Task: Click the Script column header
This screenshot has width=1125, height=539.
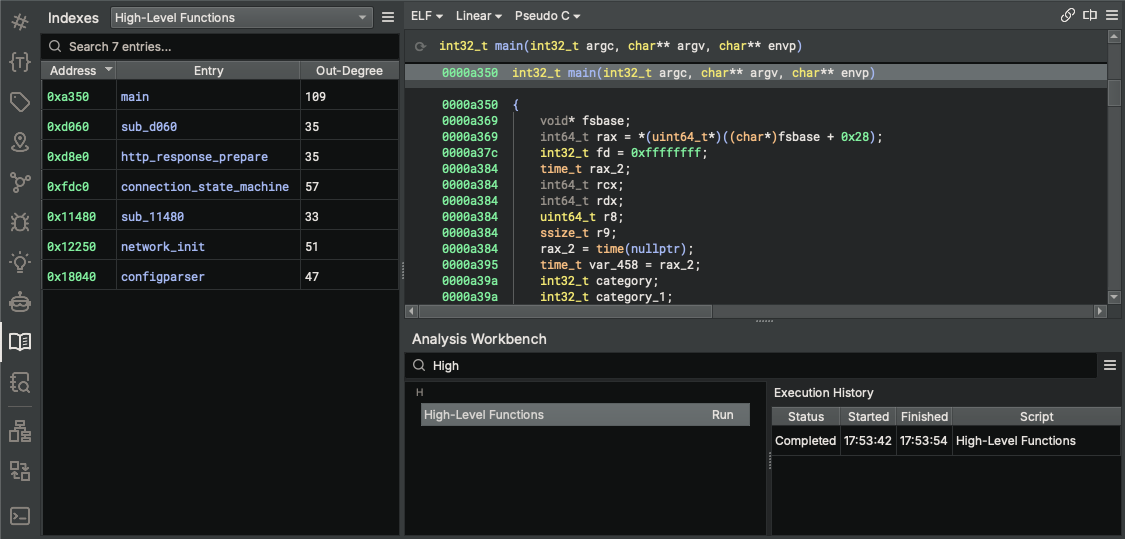Action: [x=1037, y=416]
